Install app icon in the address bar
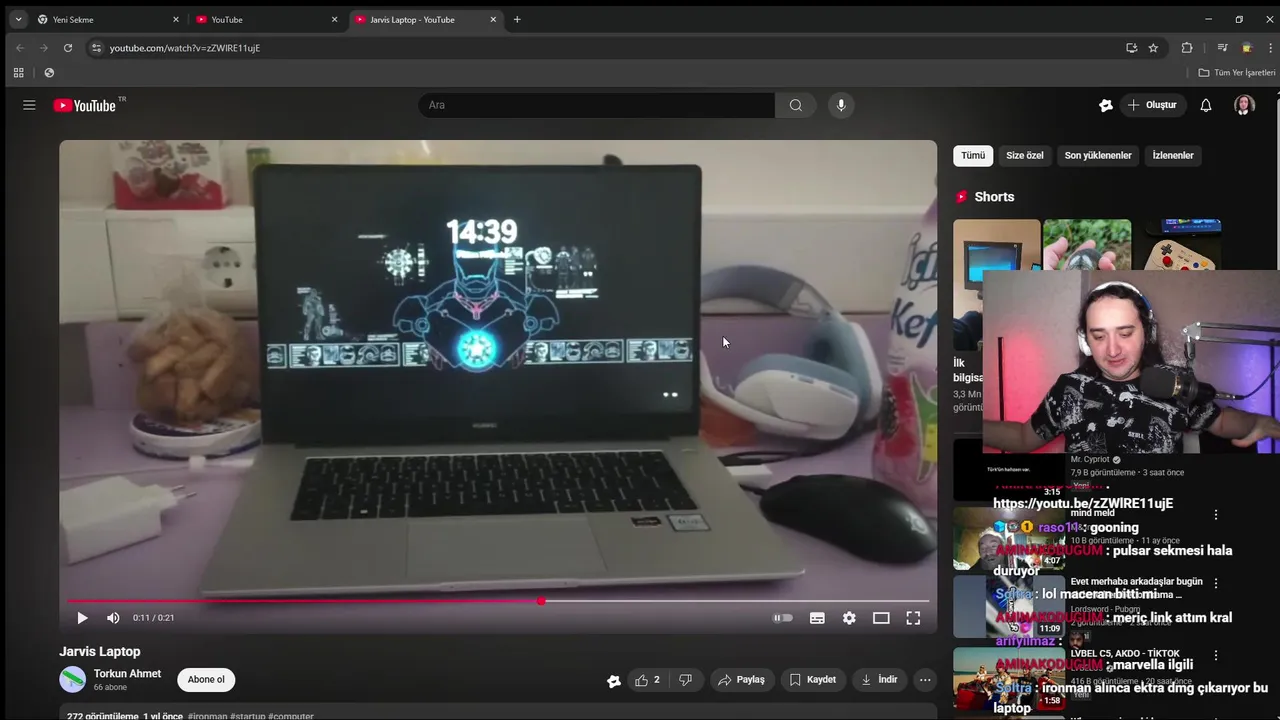The width and height of the screenshot is (1280, 720). point(1131,48)
